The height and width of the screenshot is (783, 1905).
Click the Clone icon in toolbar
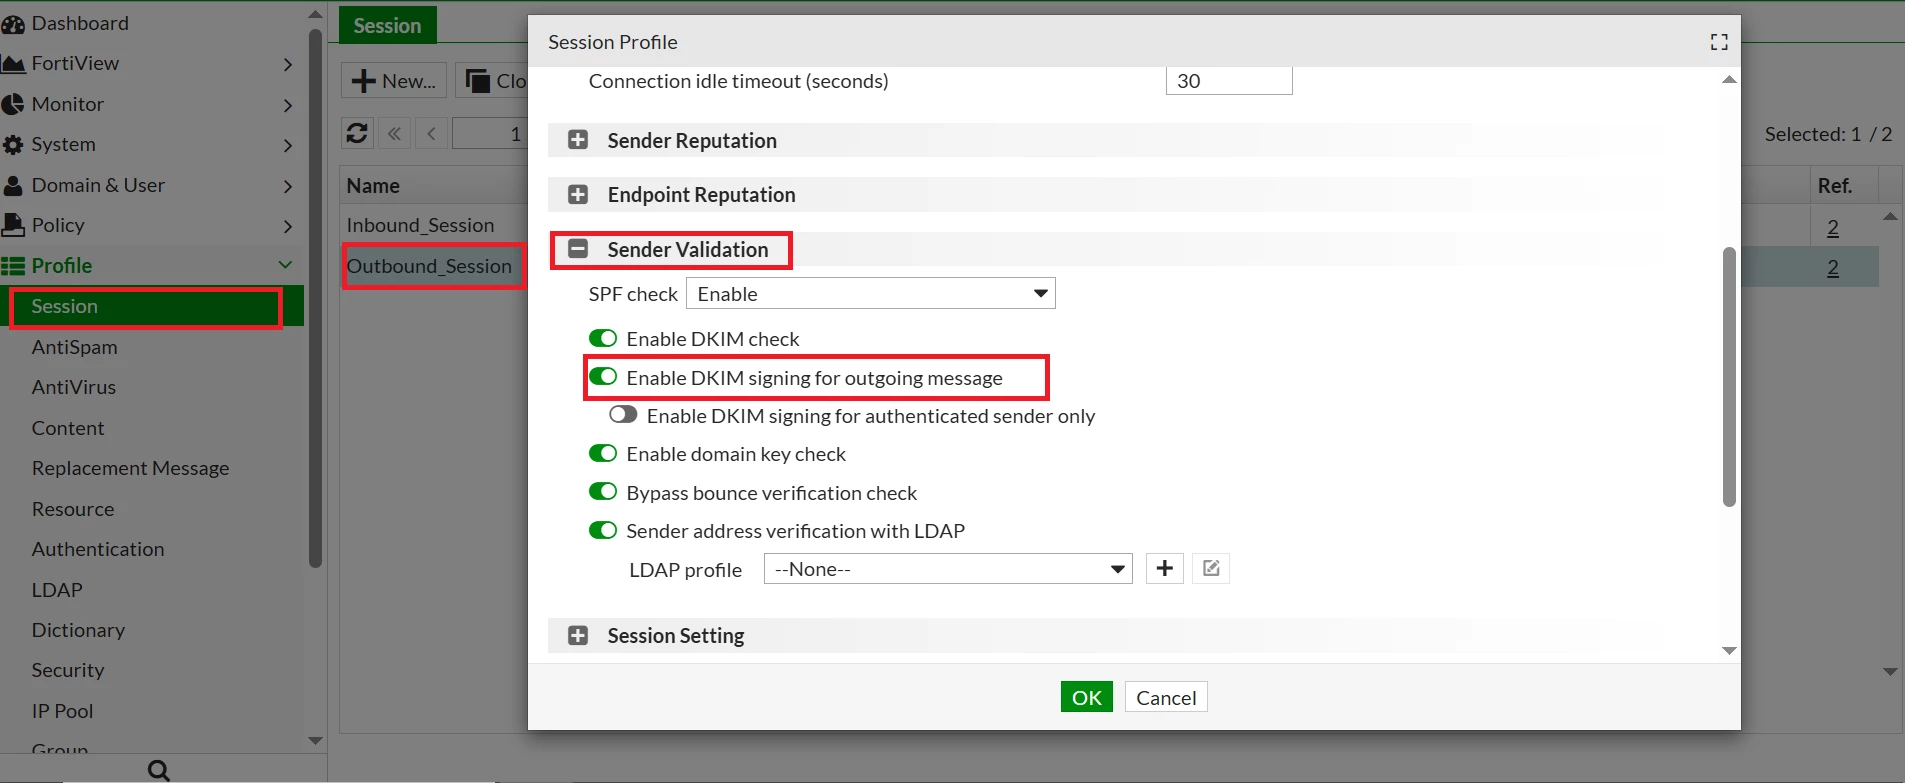click(479, 81)
